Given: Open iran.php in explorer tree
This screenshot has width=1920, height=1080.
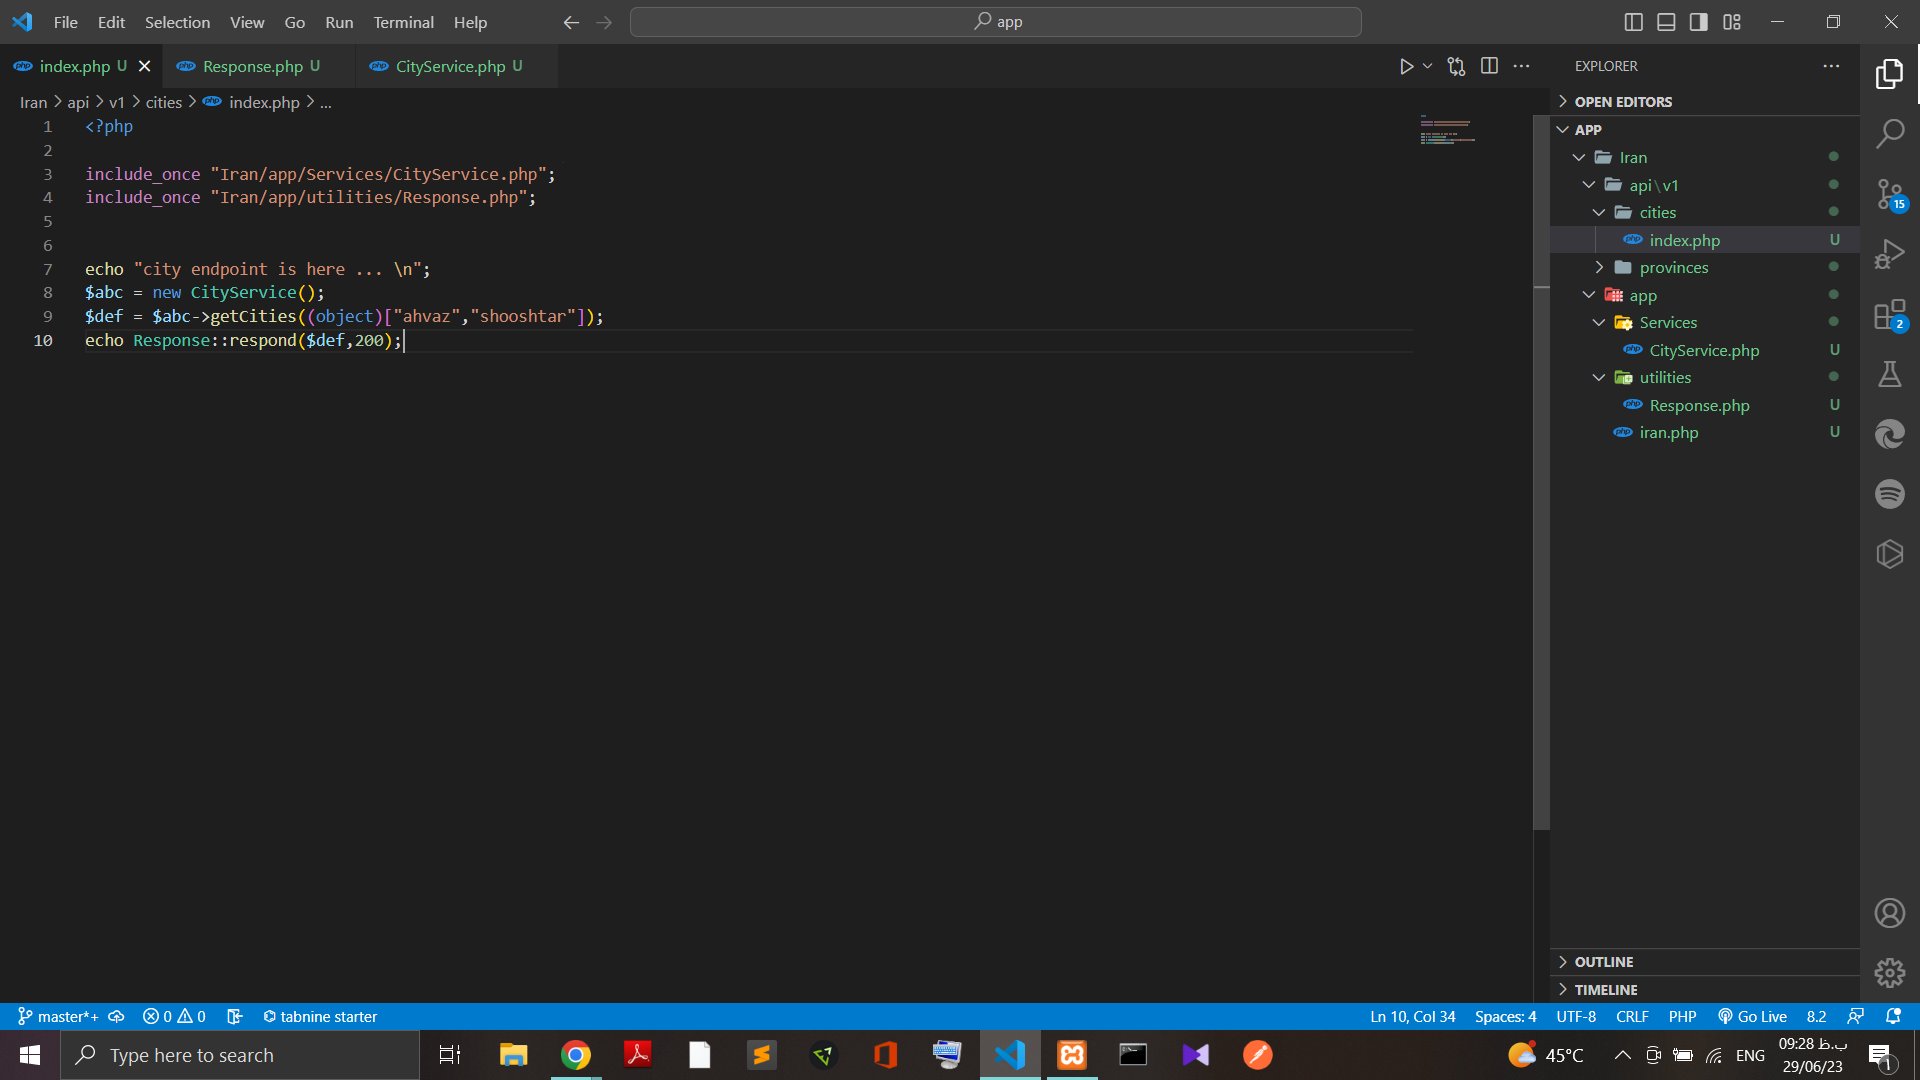Looking at the screenshot, I should tap(1704, 432).
